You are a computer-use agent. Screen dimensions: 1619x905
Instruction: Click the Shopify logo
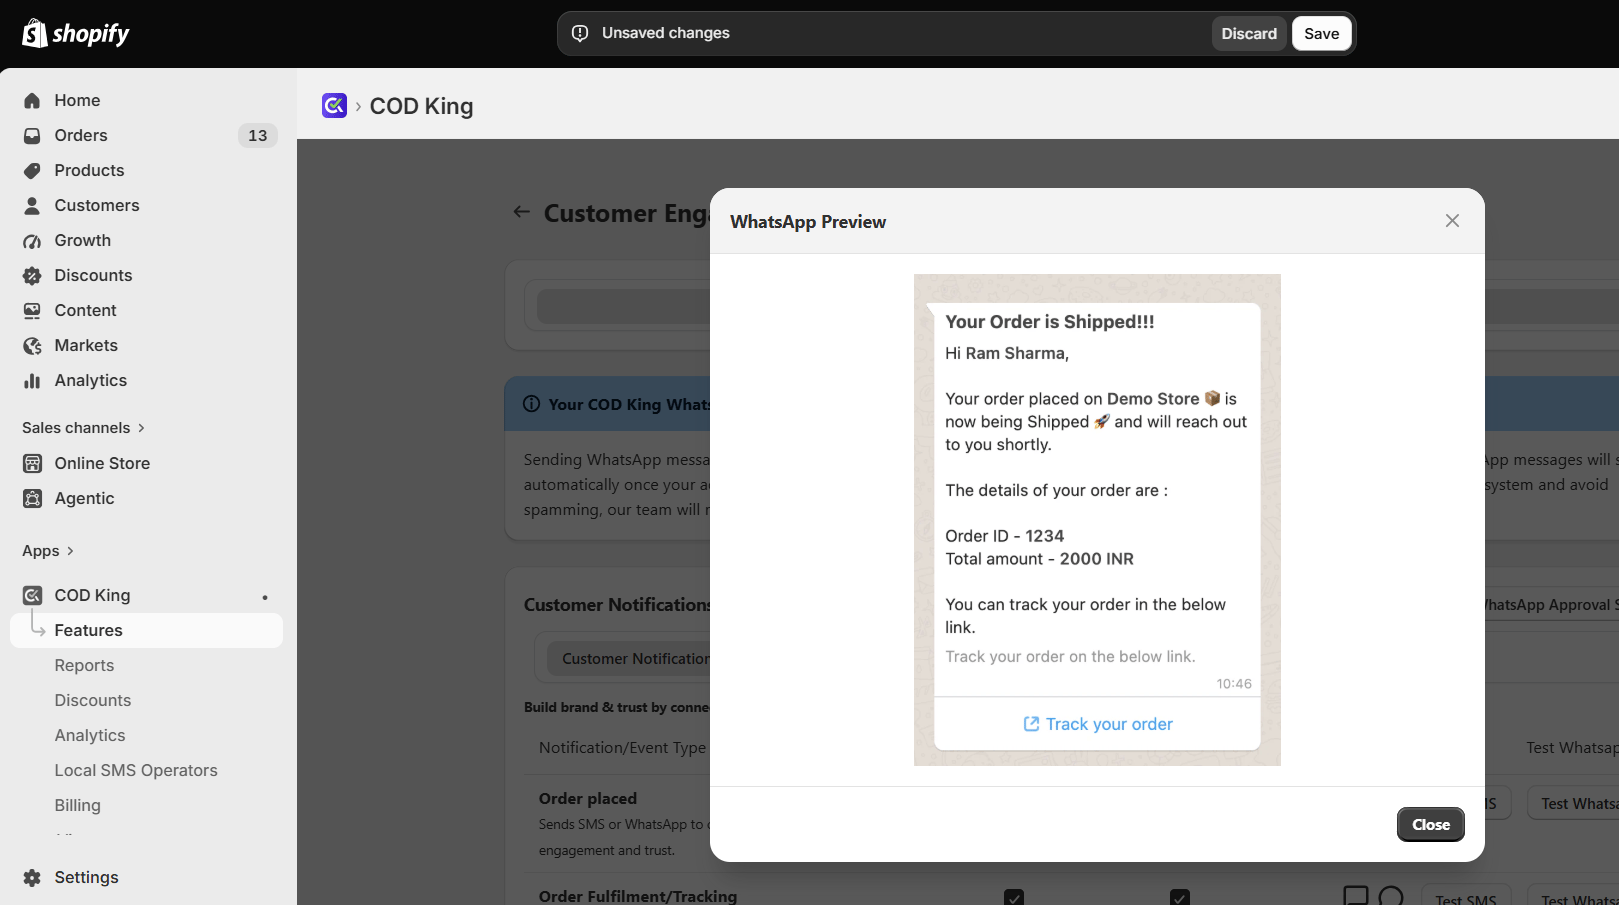[x=76, y=34]
